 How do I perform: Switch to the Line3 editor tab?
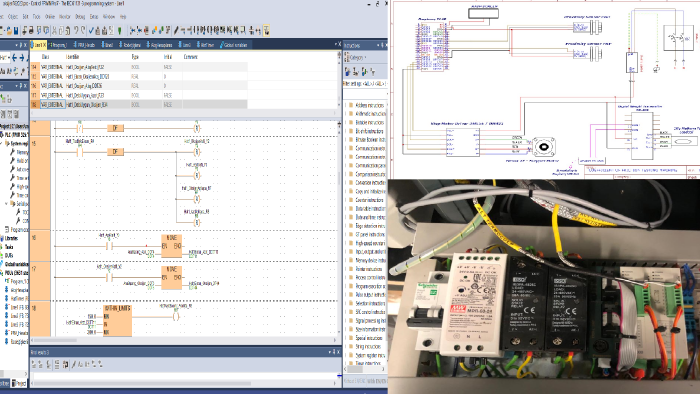click(x=185, y=45)
